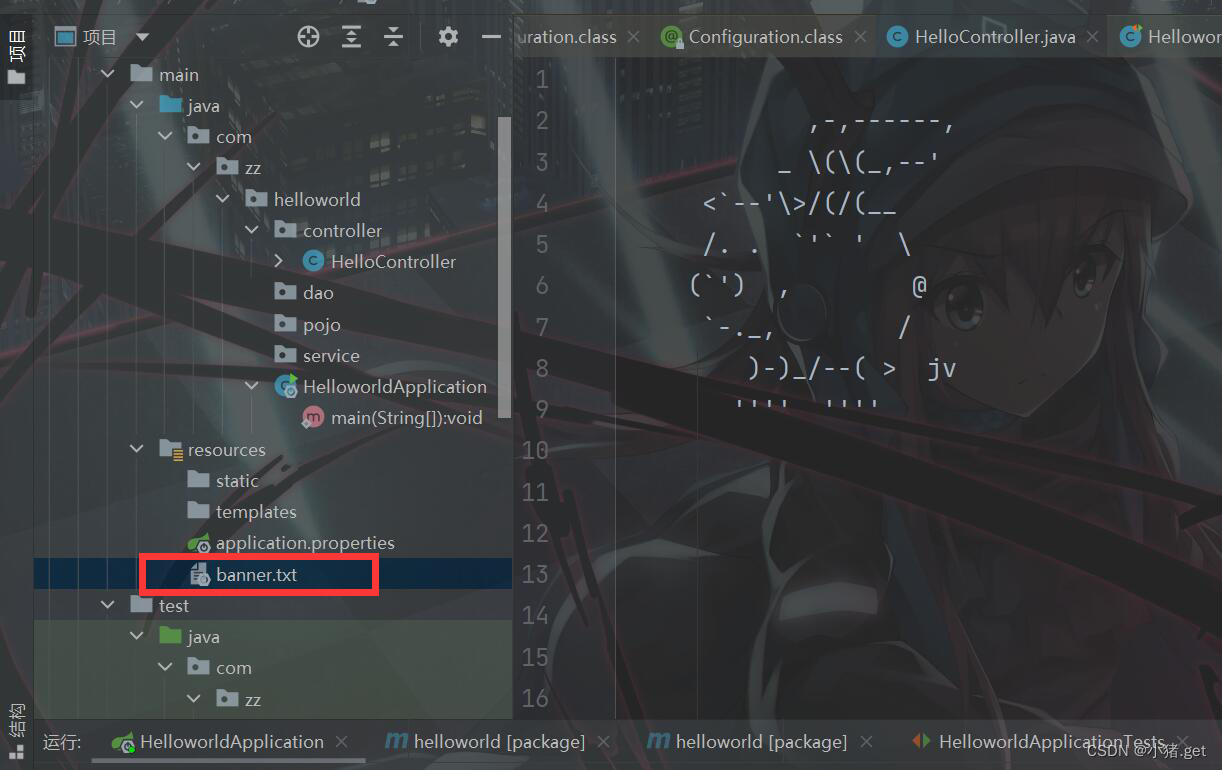Open the templates folder
The width and height of the screenshot is (1222, 770).
coord(256,511)
